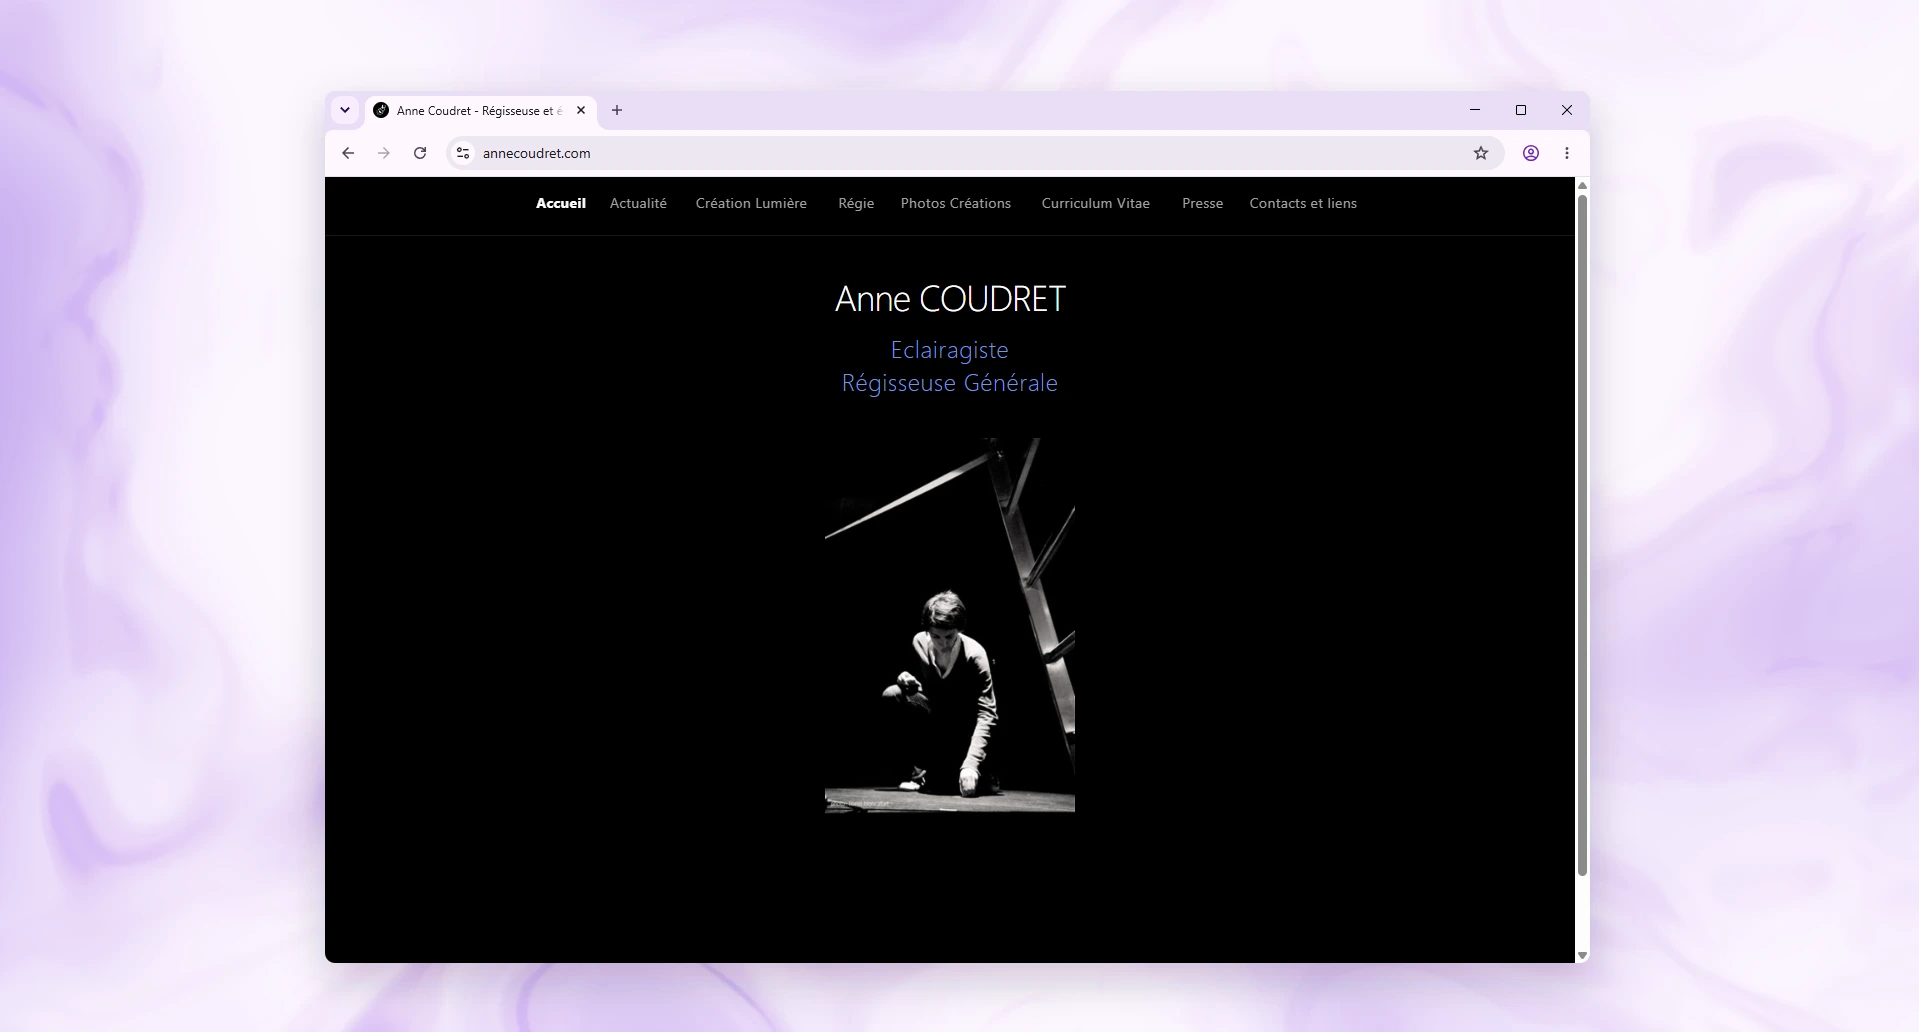Go back to the previous page
Image resolution: width=1919 pixels, height=1032 pixels.
click(348, 153)
